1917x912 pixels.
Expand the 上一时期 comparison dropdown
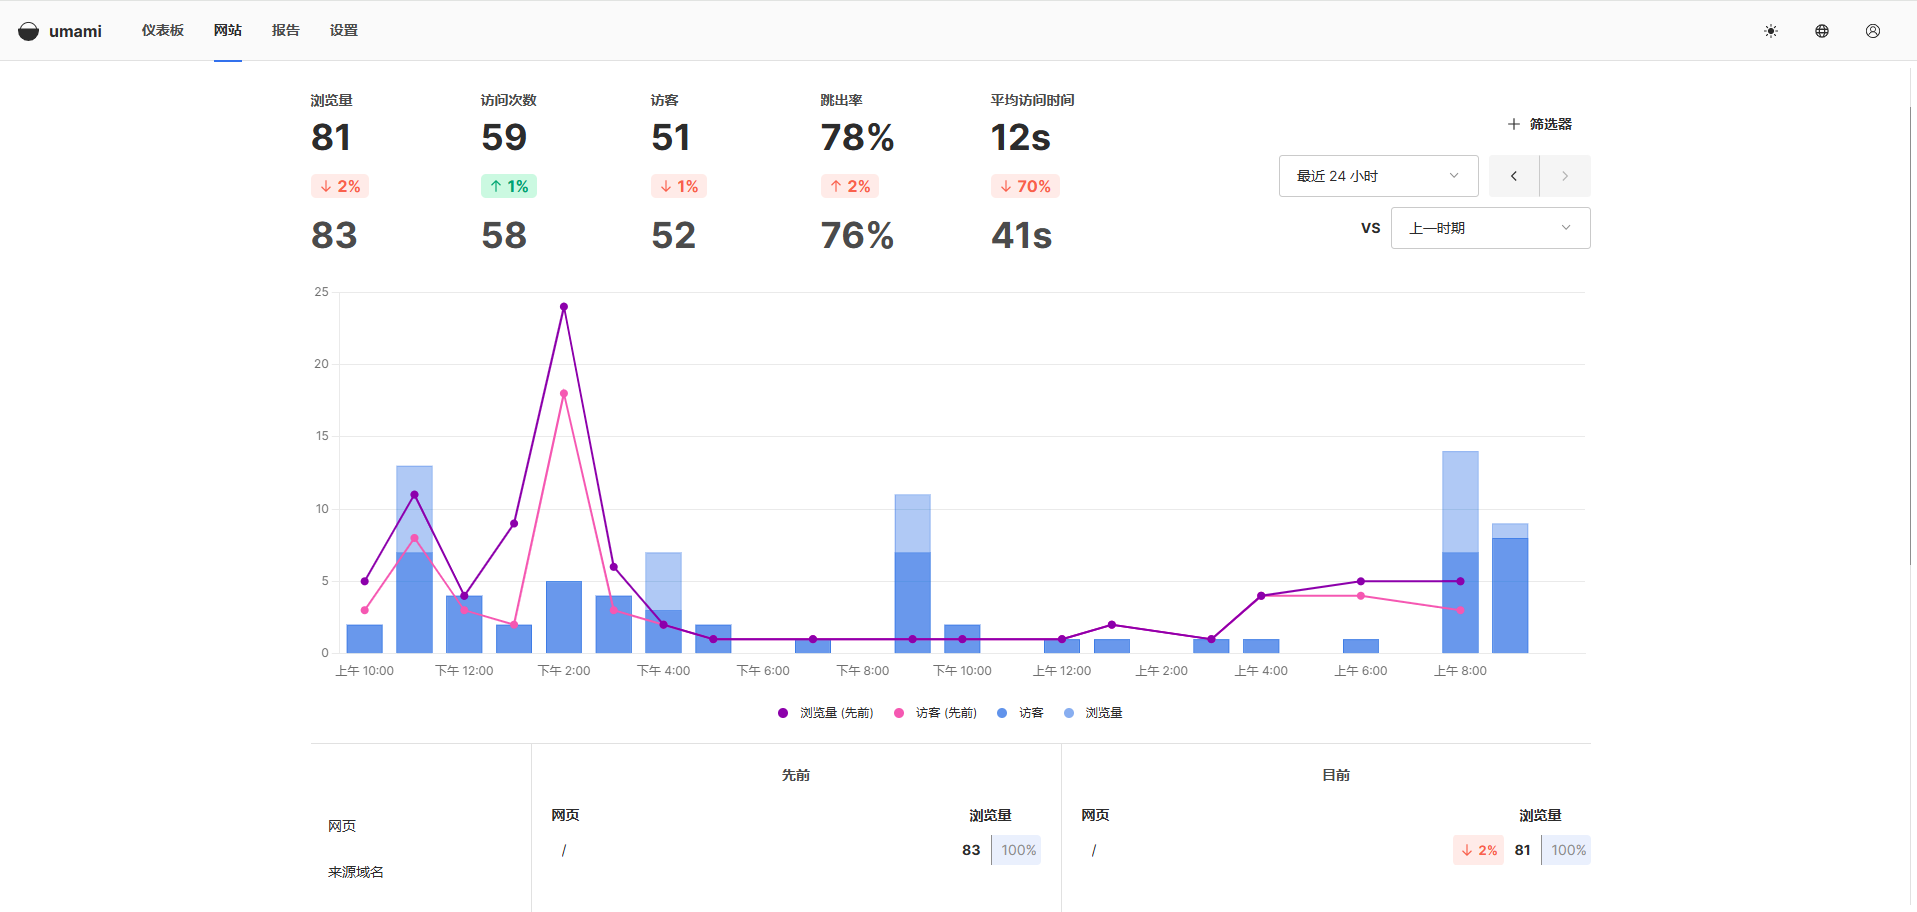click(x=1489, y=228)
